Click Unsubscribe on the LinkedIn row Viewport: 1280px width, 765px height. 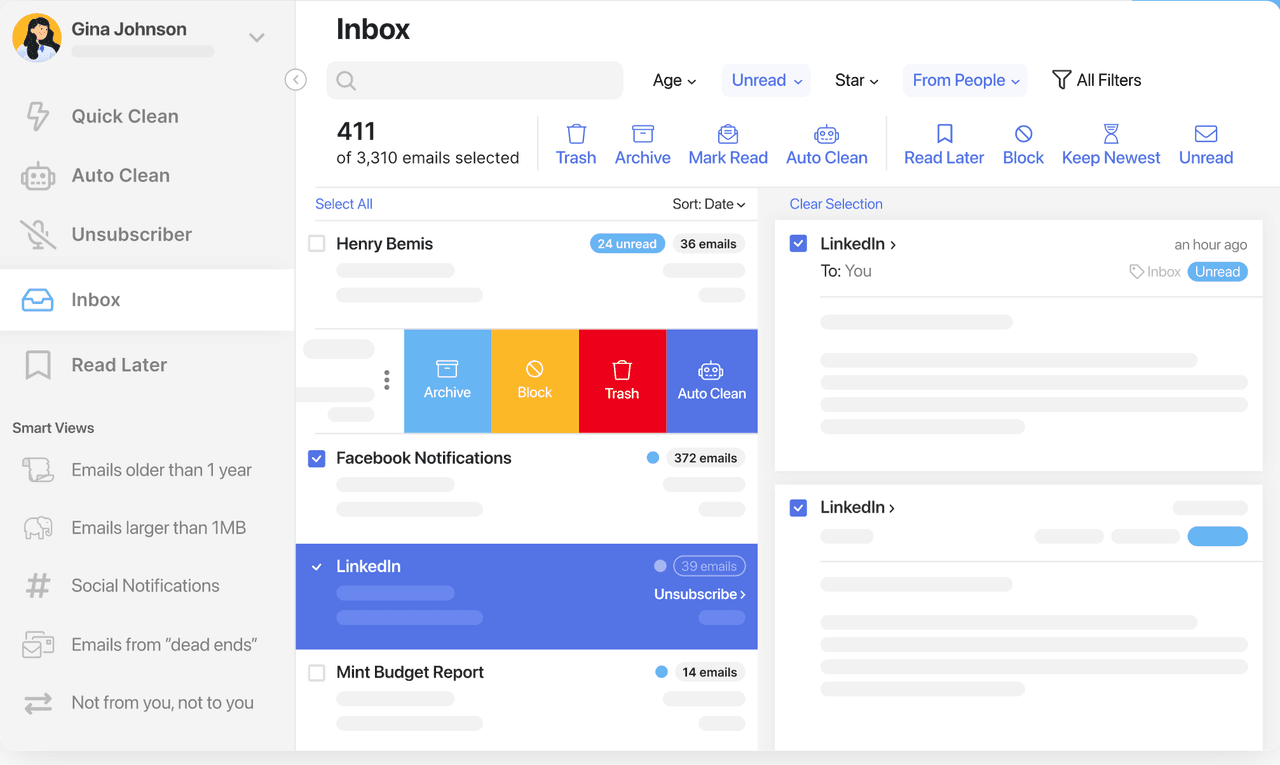[700, 594]
